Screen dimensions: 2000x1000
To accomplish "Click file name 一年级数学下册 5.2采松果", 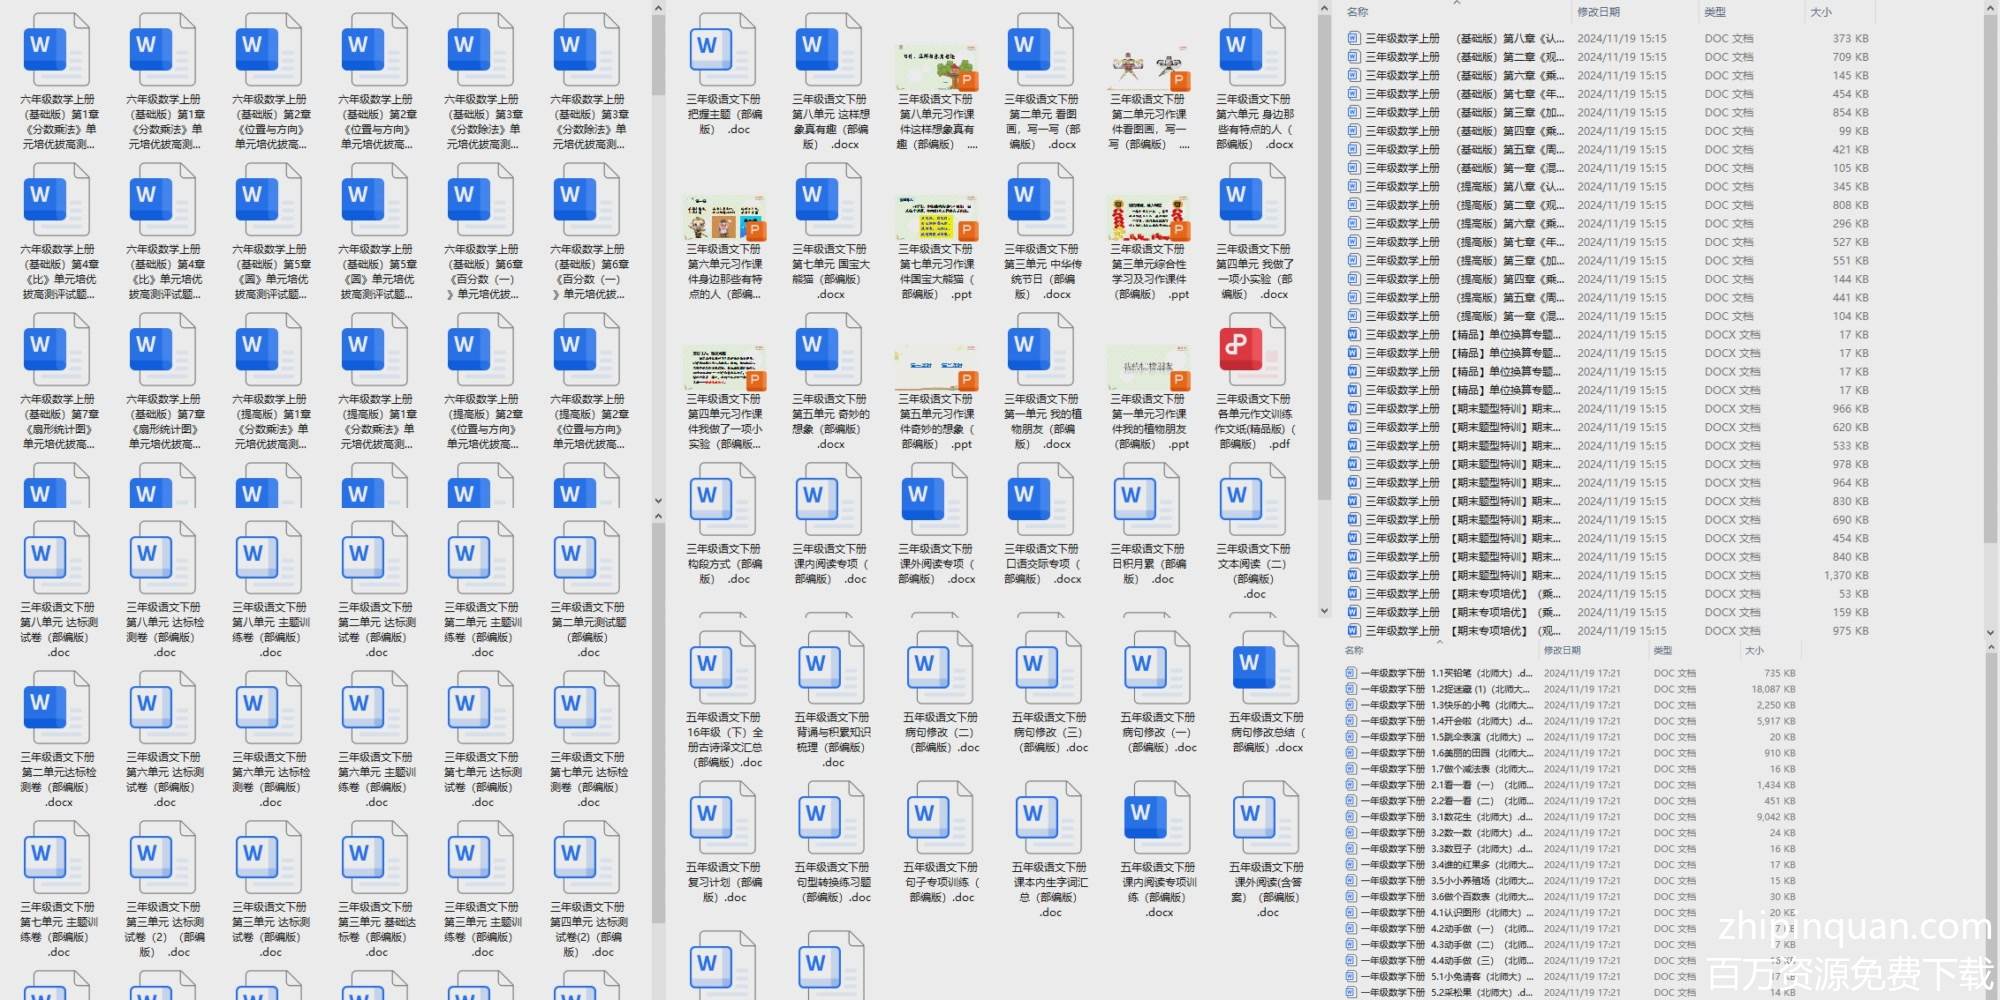I will click(1446, 994).
